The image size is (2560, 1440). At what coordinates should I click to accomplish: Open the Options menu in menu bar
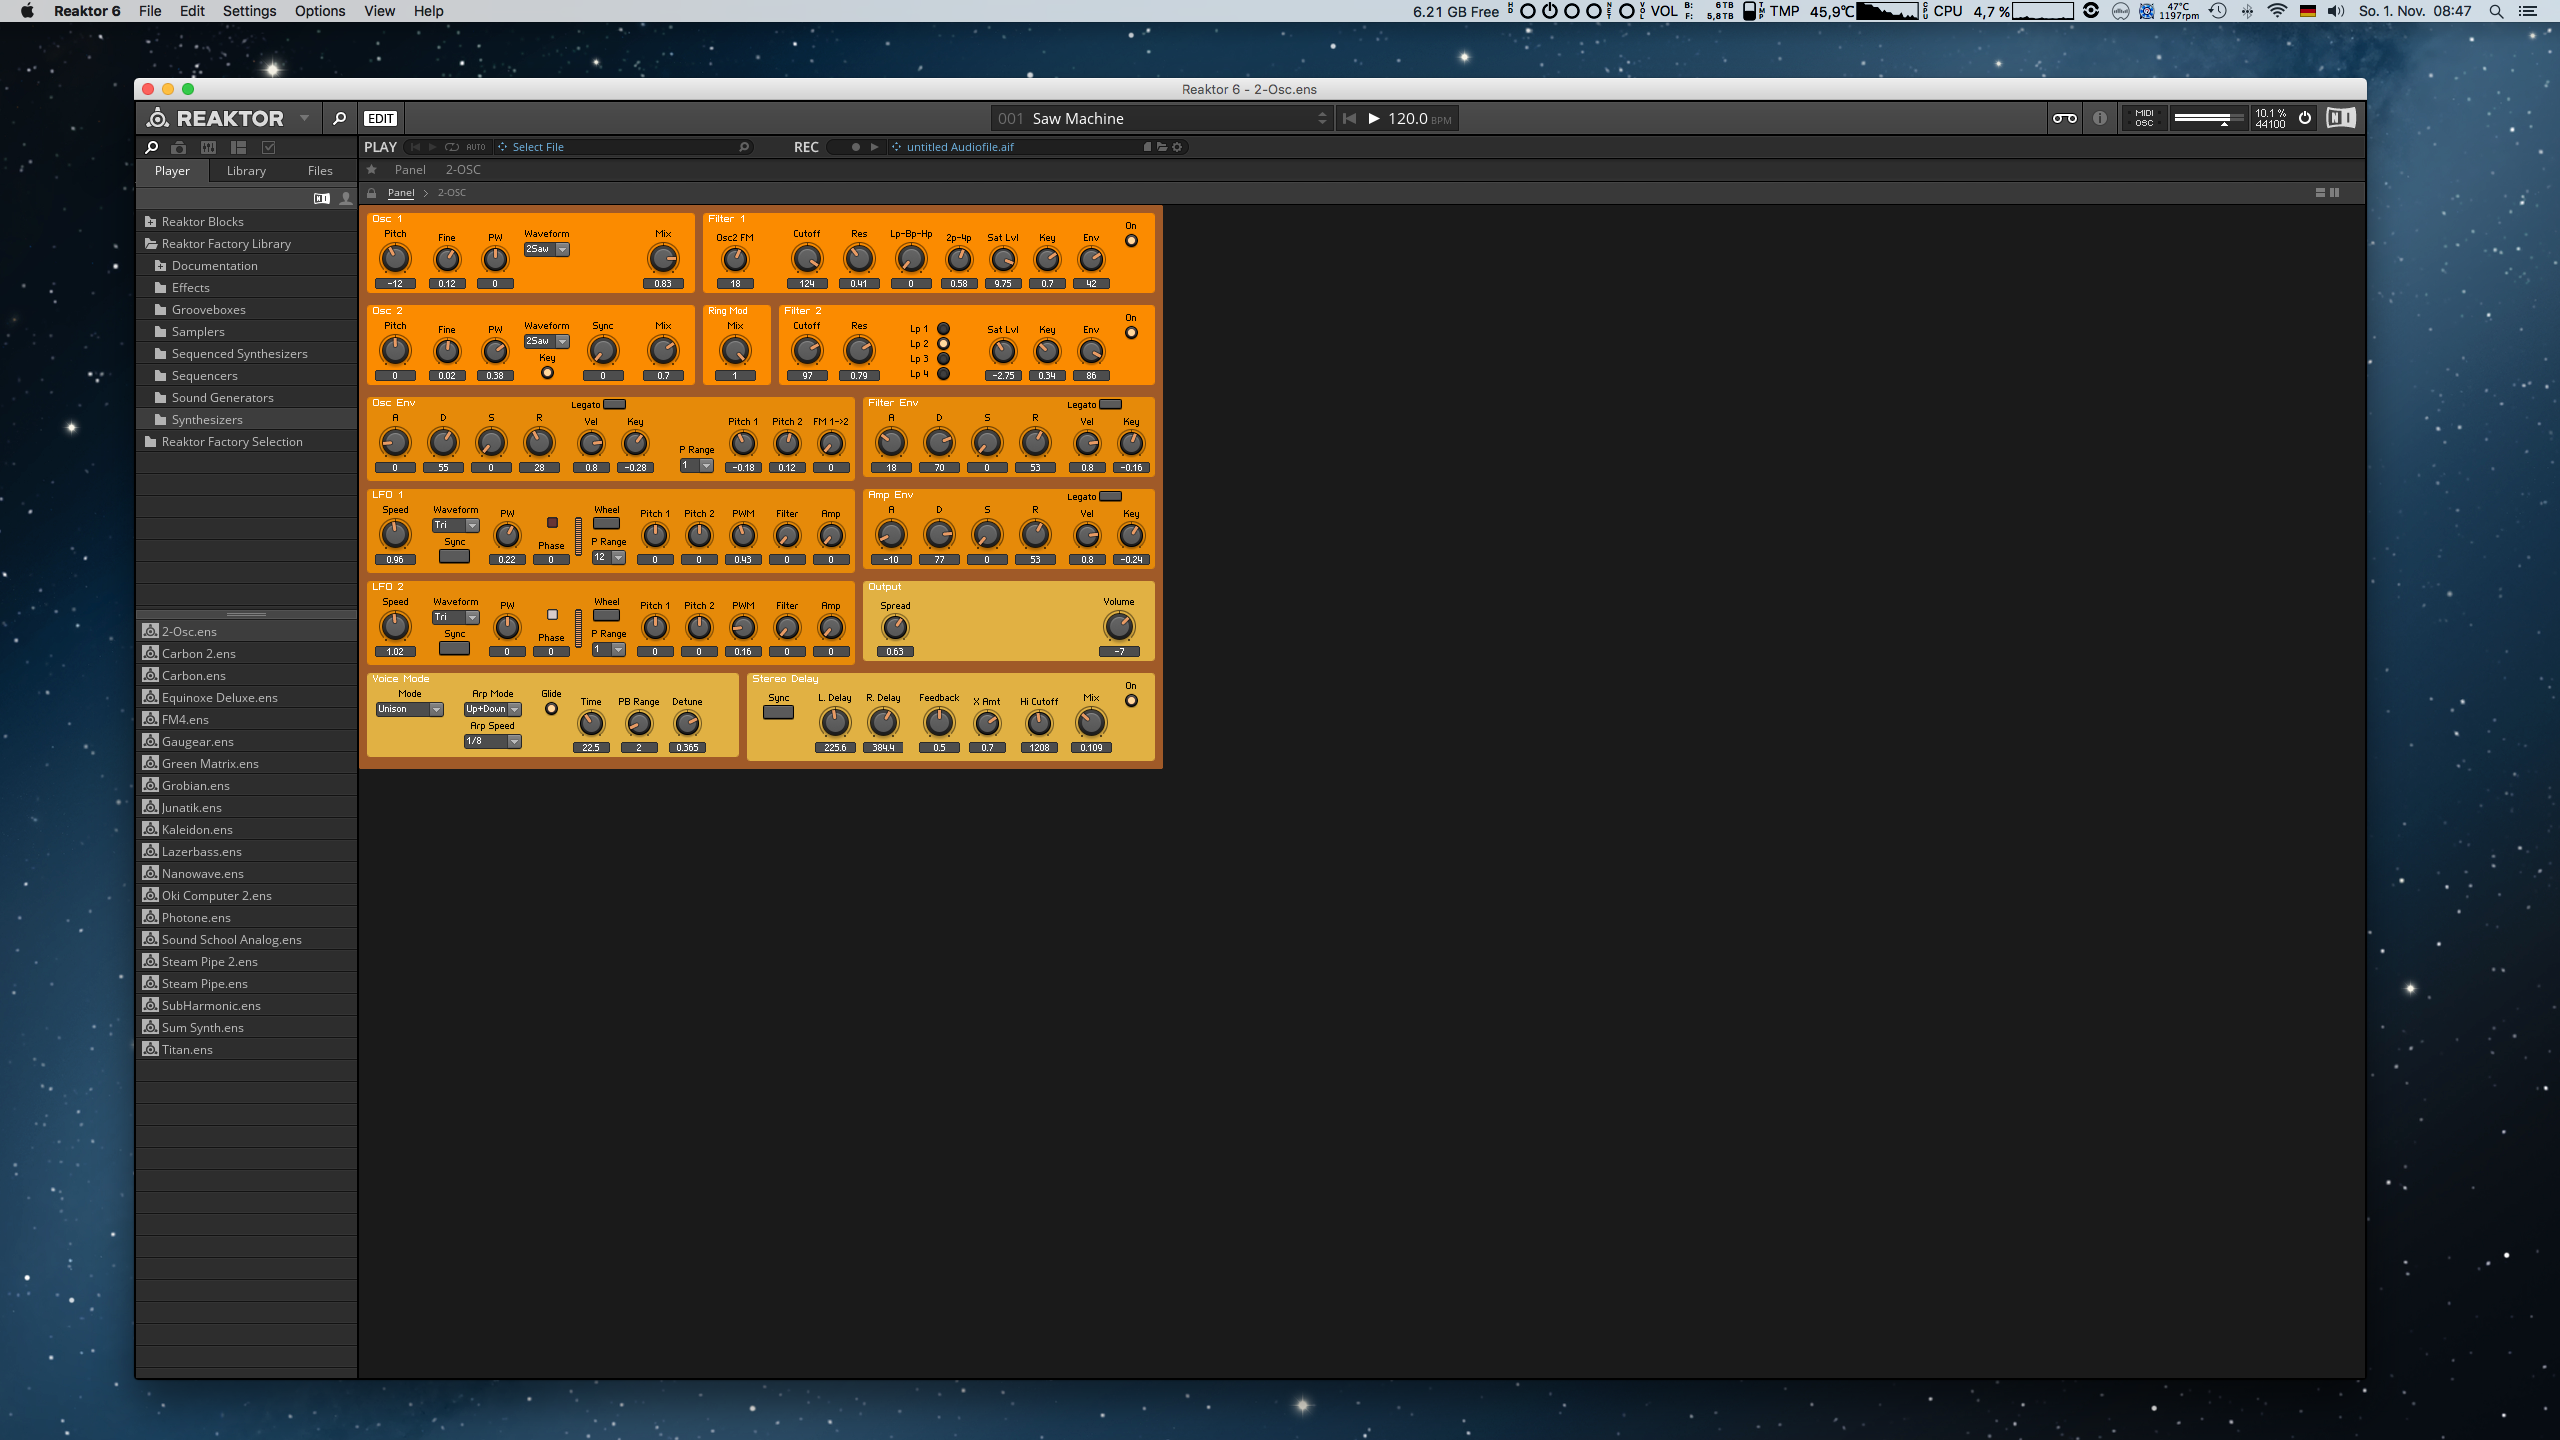(x=320, y=11)
